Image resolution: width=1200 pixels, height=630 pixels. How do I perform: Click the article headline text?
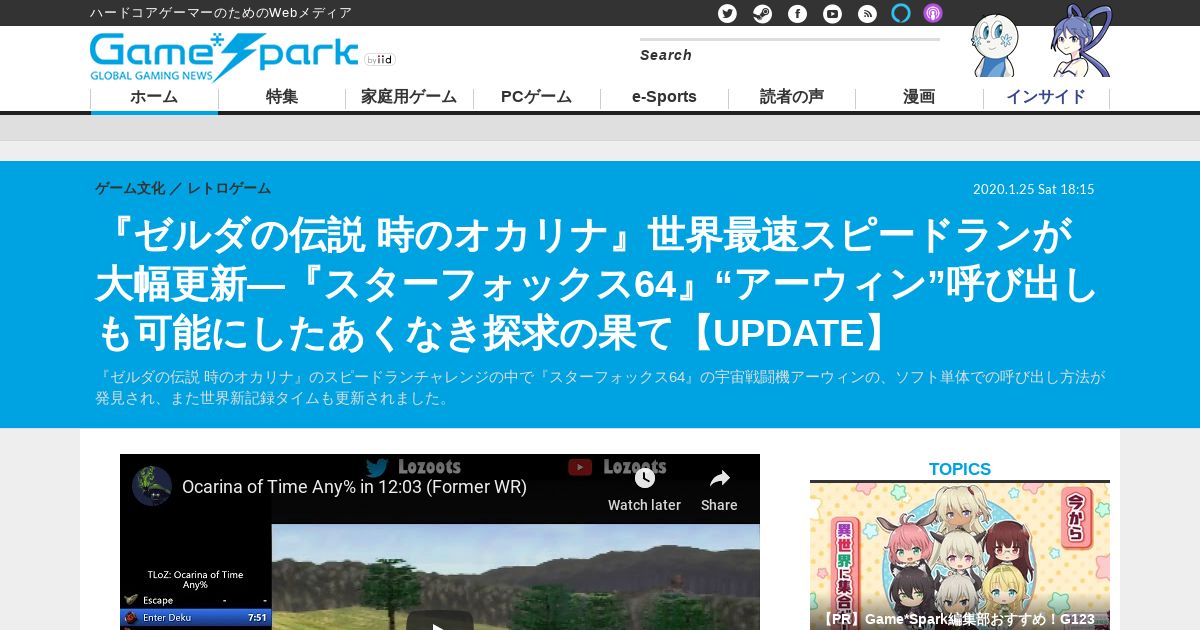tap(597, 285)
